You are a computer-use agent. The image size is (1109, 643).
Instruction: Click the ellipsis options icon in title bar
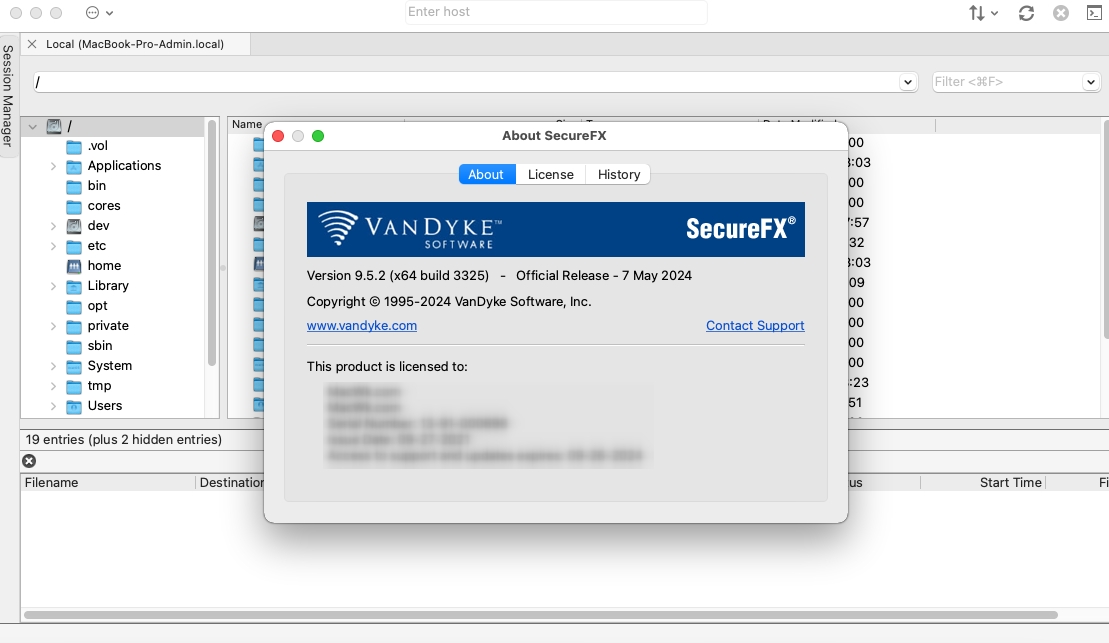93,13
